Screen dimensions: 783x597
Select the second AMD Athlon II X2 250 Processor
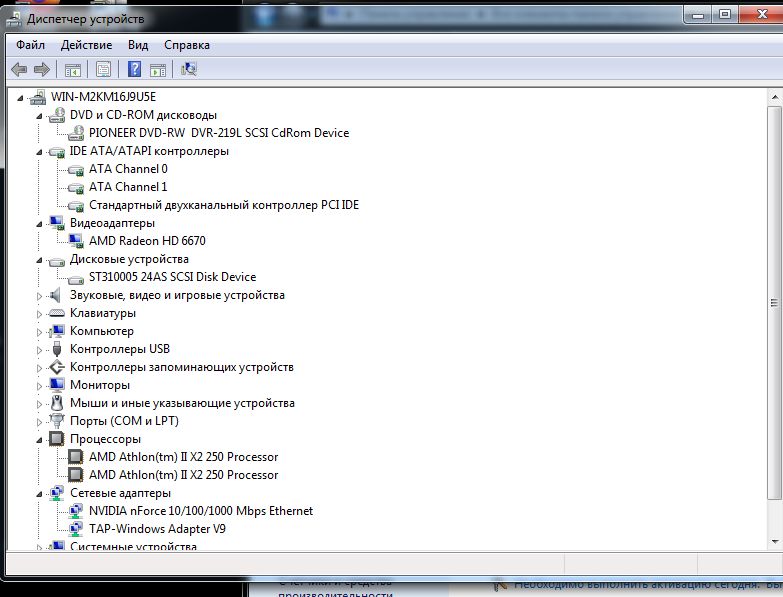pos(183,475)
